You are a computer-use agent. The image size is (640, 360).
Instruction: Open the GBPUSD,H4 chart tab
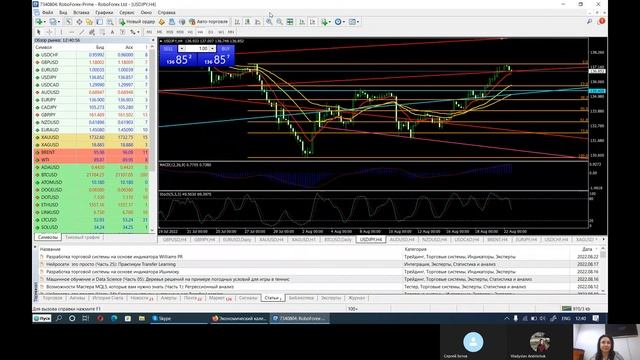point(175,240)
